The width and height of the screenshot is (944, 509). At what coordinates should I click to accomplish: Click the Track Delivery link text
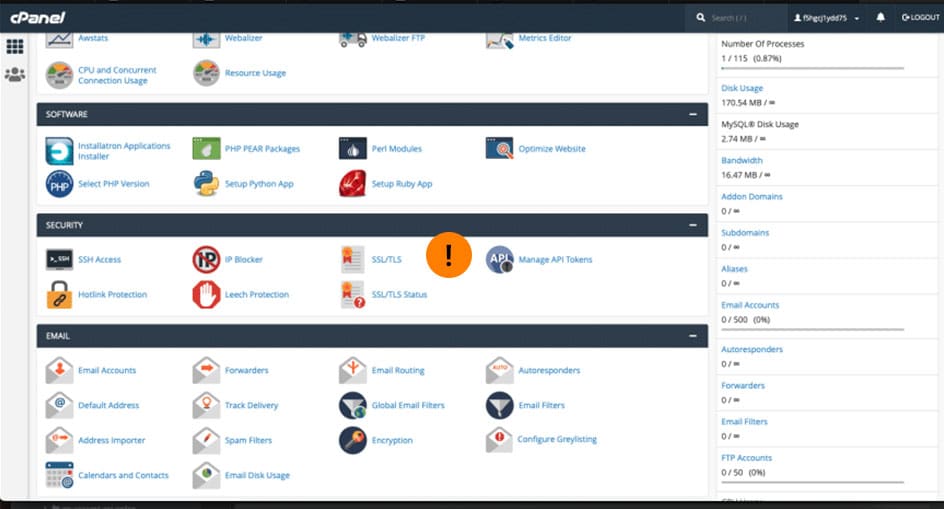pos(252,405)
